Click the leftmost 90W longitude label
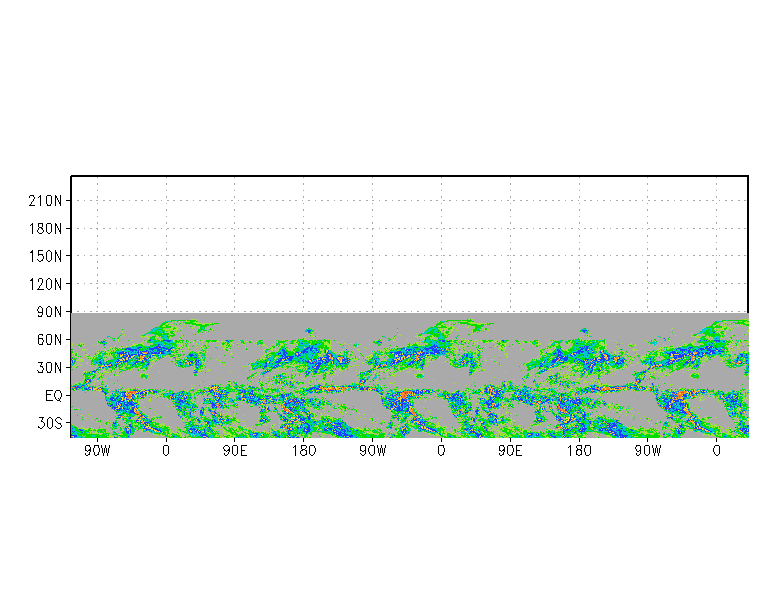The image size is (784, 612). [97, 451]
